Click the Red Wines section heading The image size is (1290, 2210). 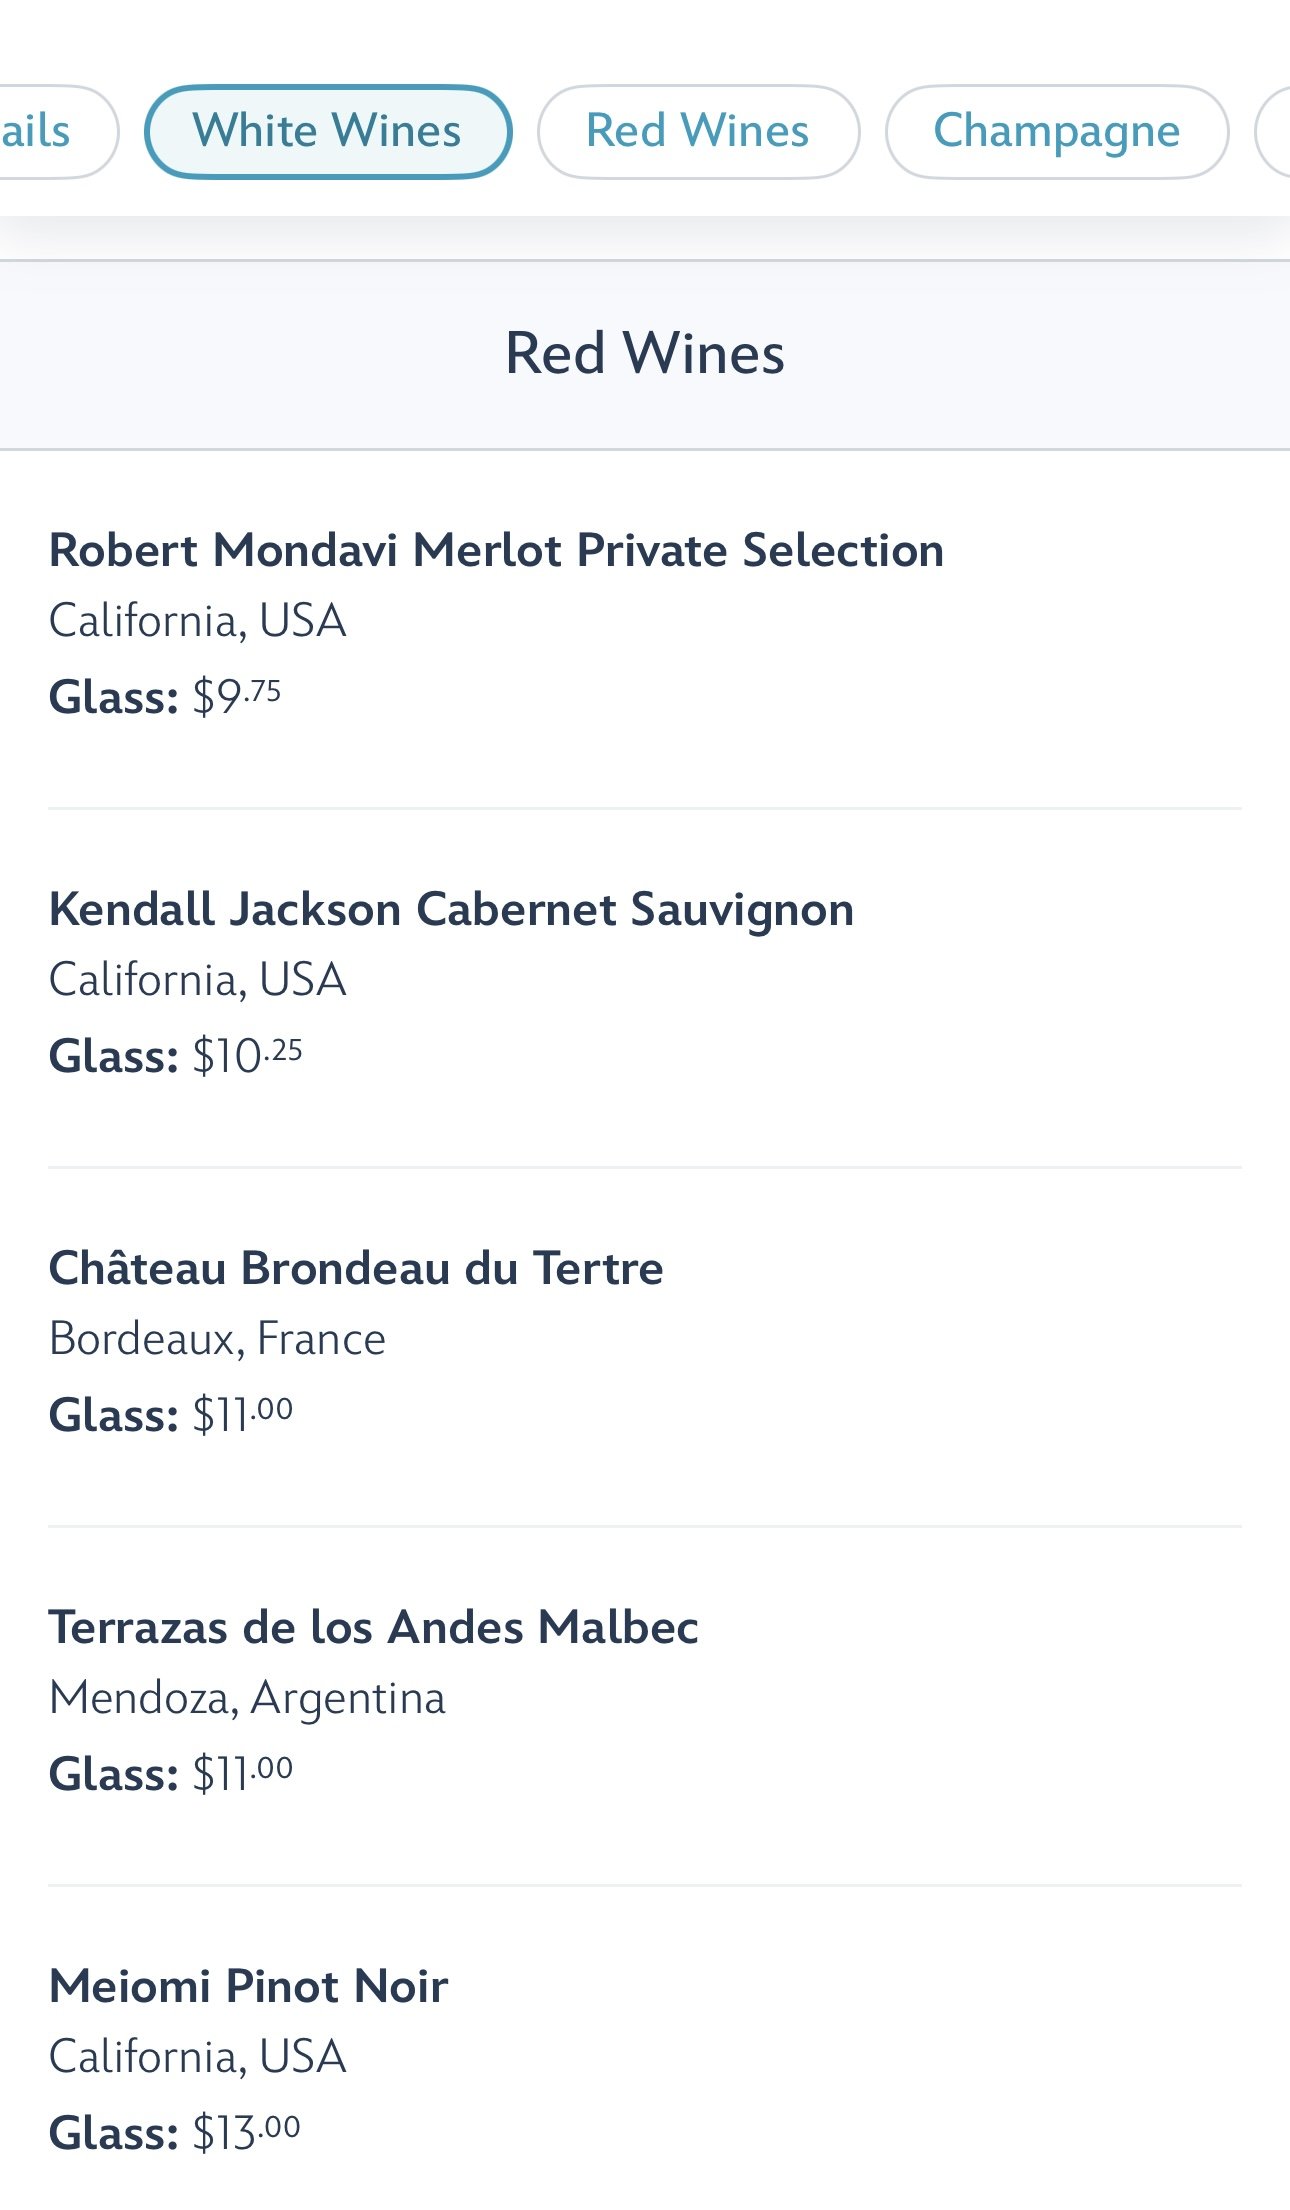pyautogui.click(x=645, y=354)
